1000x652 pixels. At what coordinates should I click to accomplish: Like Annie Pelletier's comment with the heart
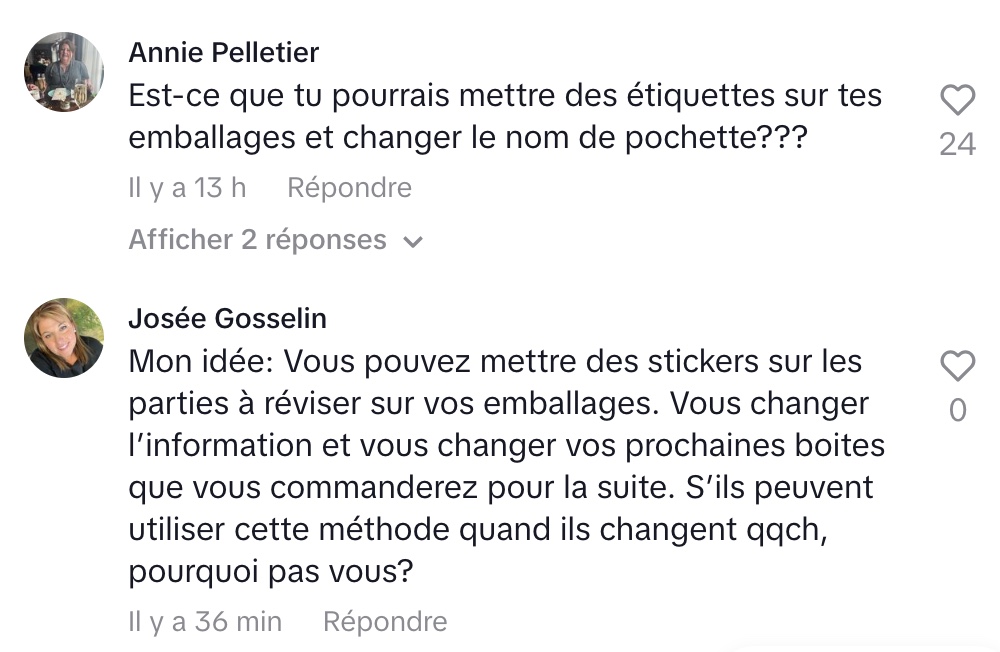pos(958,100)
